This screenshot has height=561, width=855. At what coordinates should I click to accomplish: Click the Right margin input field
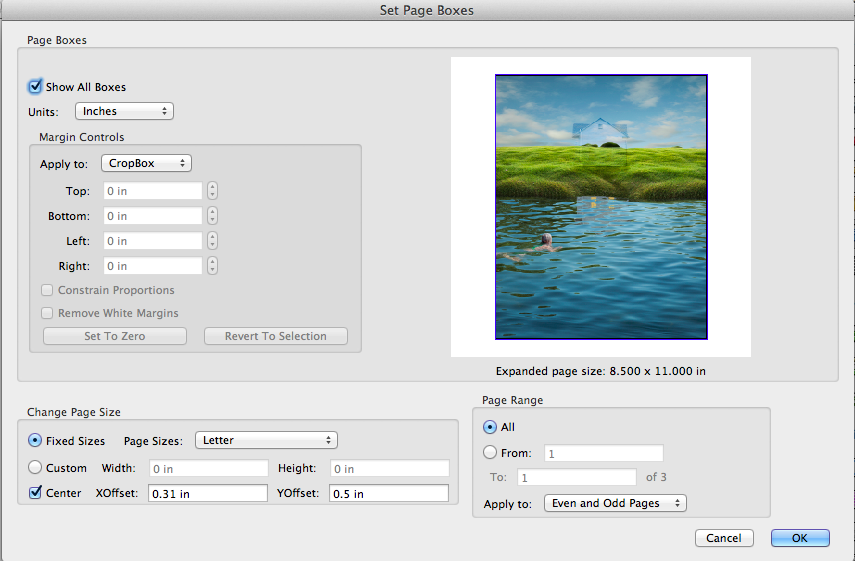pos(153,266)
